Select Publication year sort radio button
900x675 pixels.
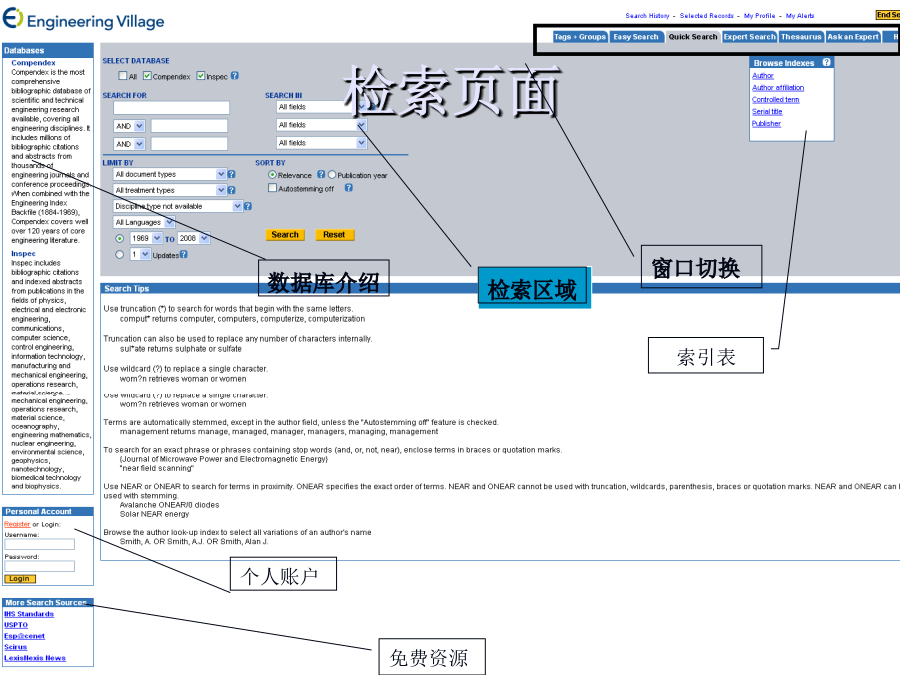pyautogui.click(x=332, y=174)
